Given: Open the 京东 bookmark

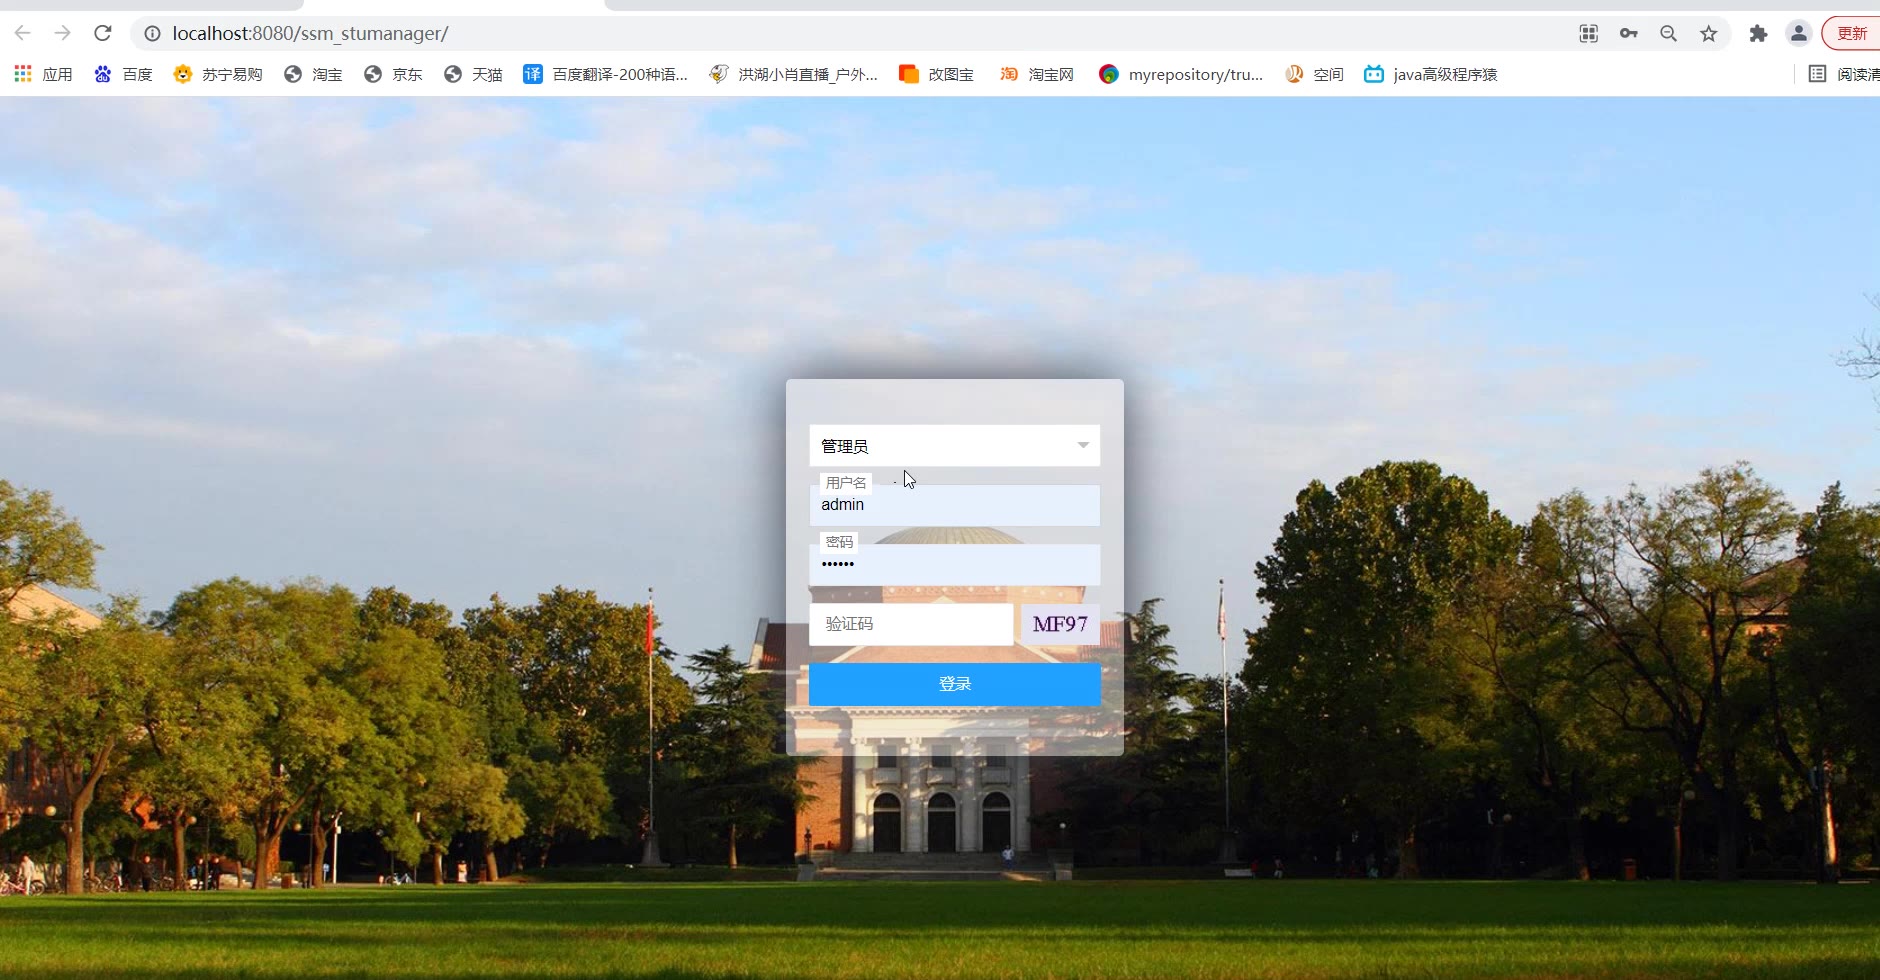Looking at the screenshot, I should click(393, 74).
